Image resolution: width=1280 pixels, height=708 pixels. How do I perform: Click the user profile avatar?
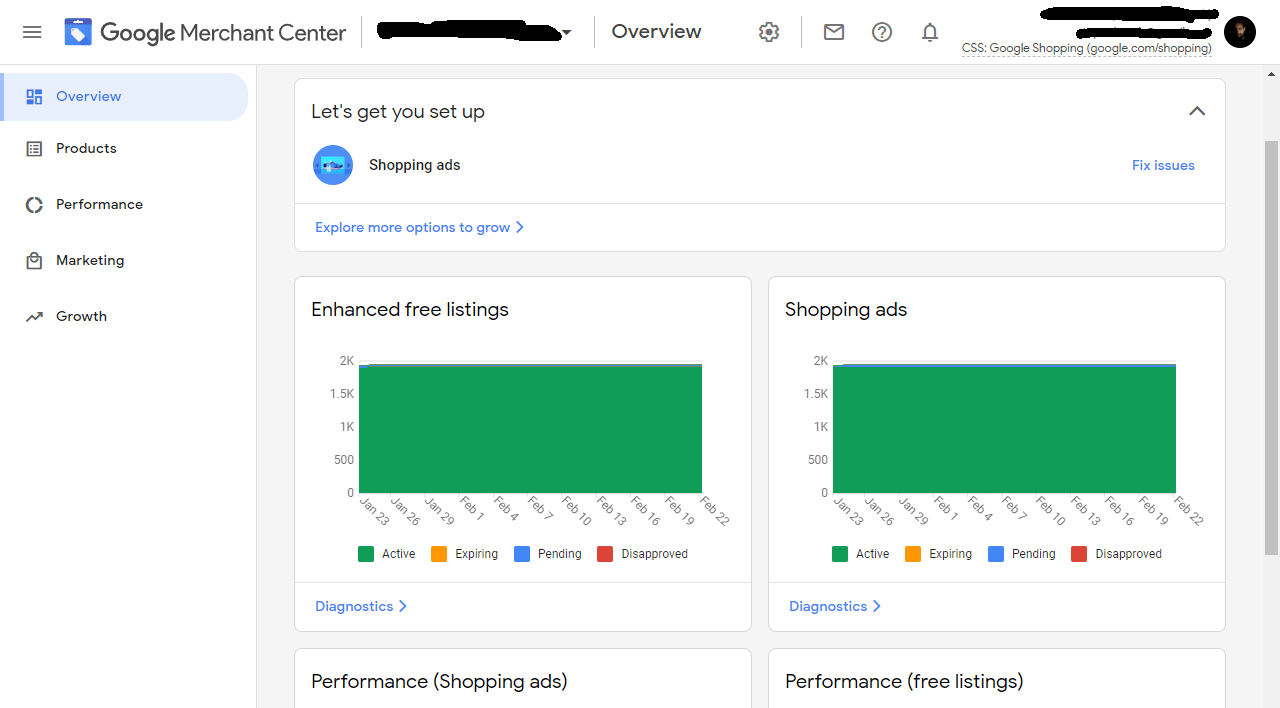click(1240, 32)
